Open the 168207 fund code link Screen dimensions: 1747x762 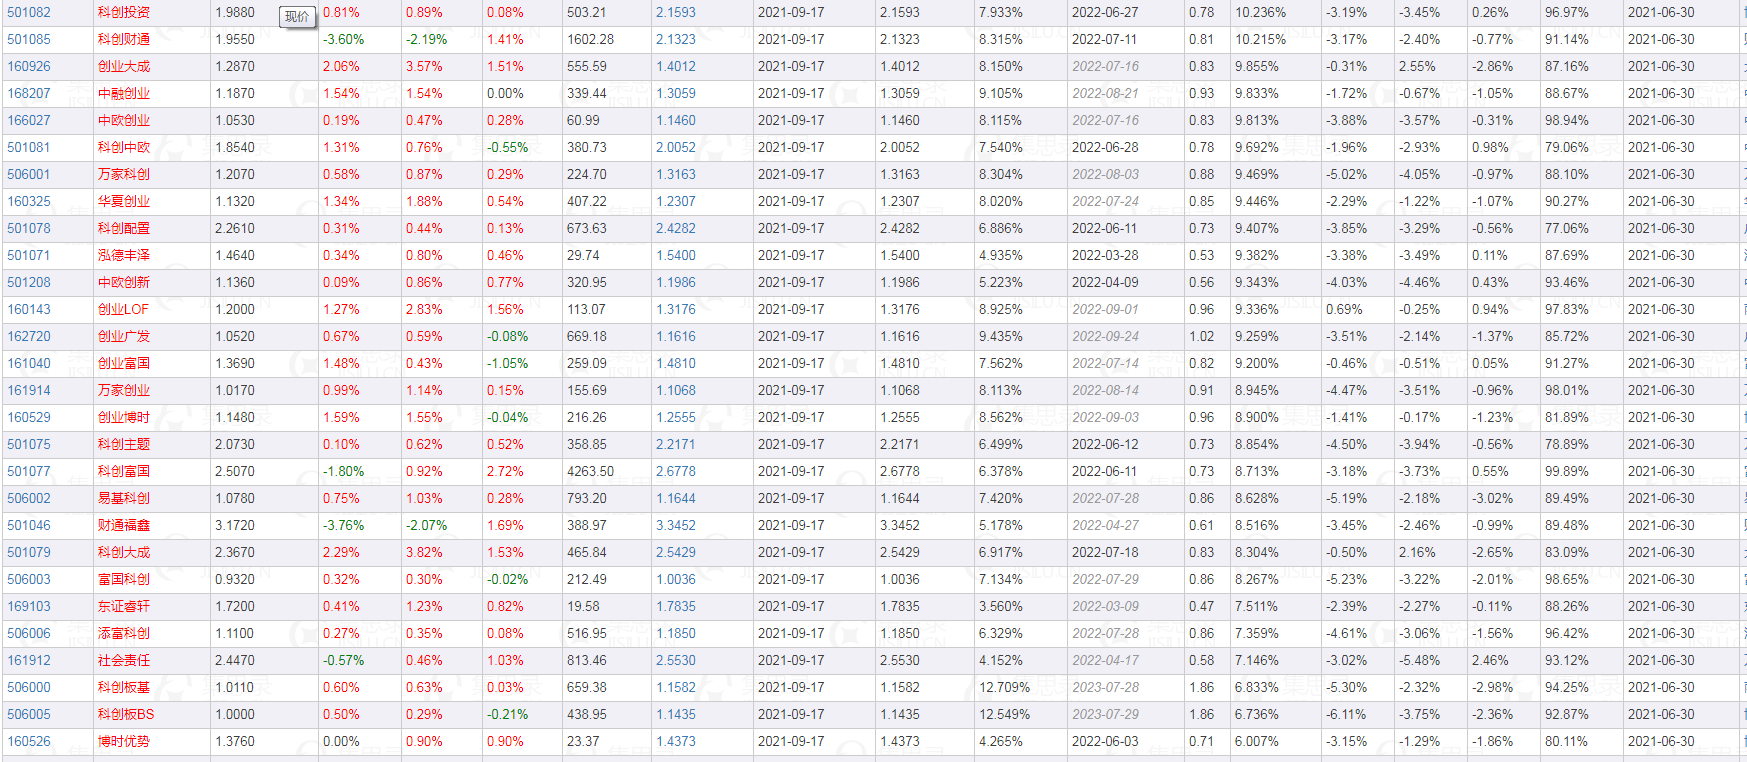coord(29,93)
